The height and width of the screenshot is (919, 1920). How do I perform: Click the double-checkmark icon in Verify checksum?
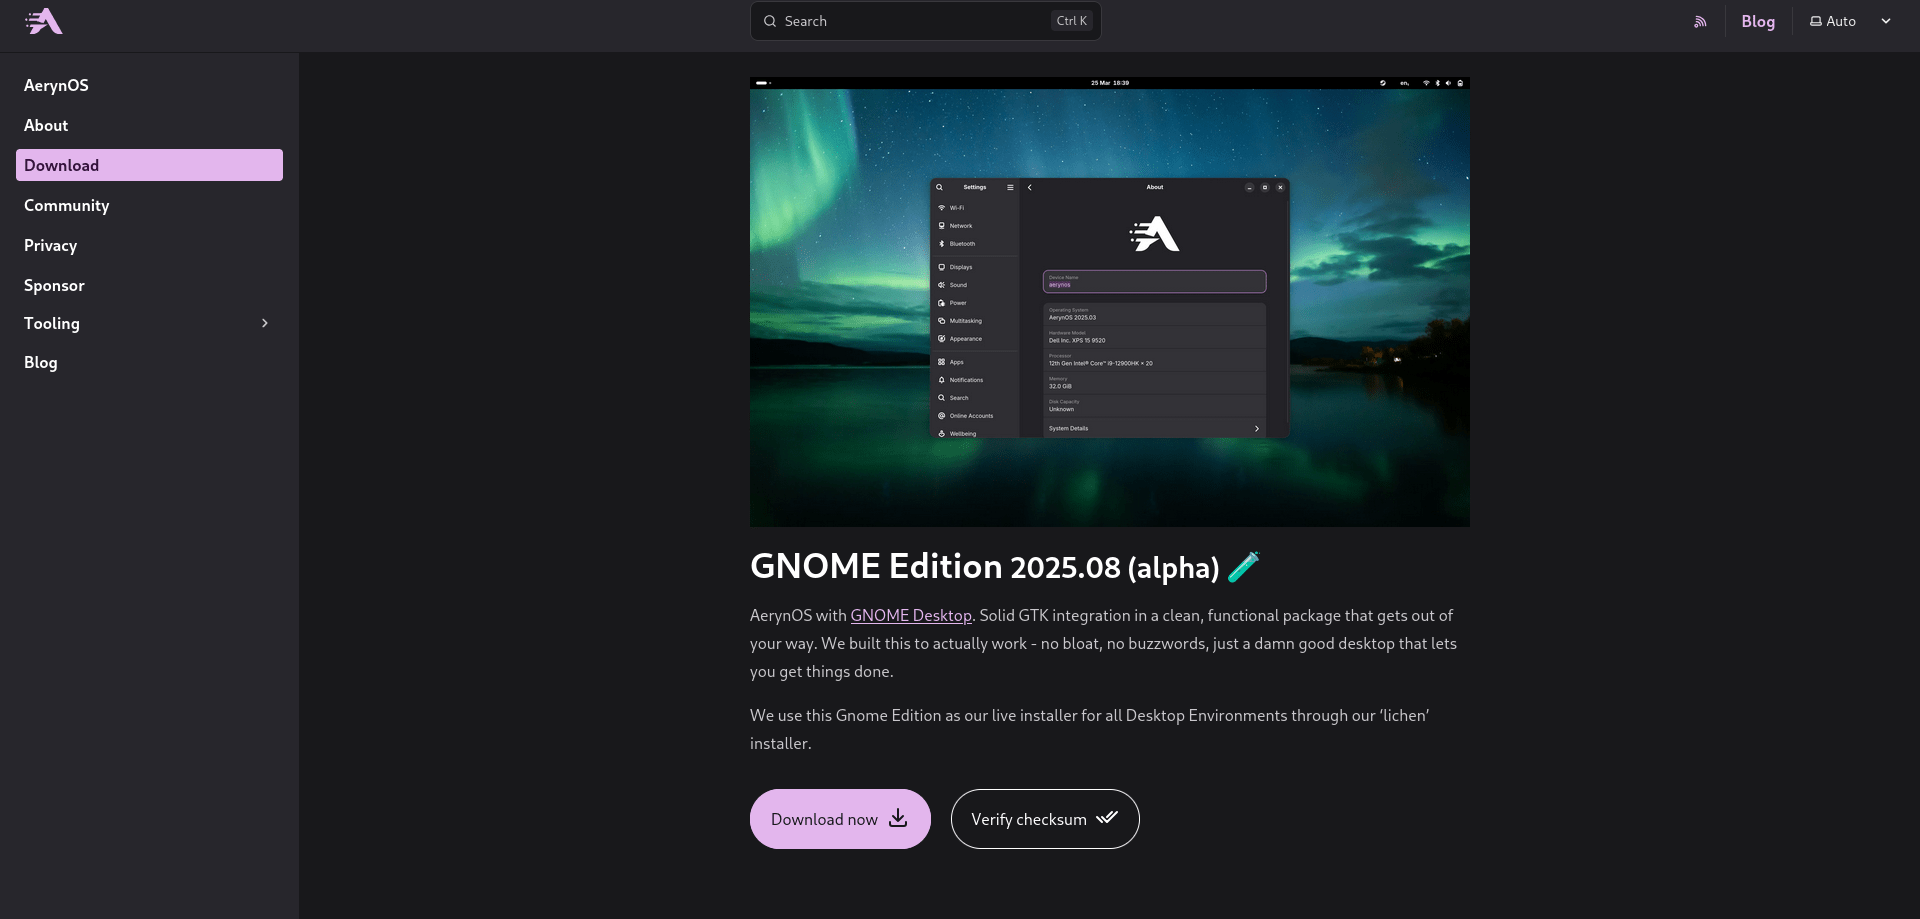1106,818
